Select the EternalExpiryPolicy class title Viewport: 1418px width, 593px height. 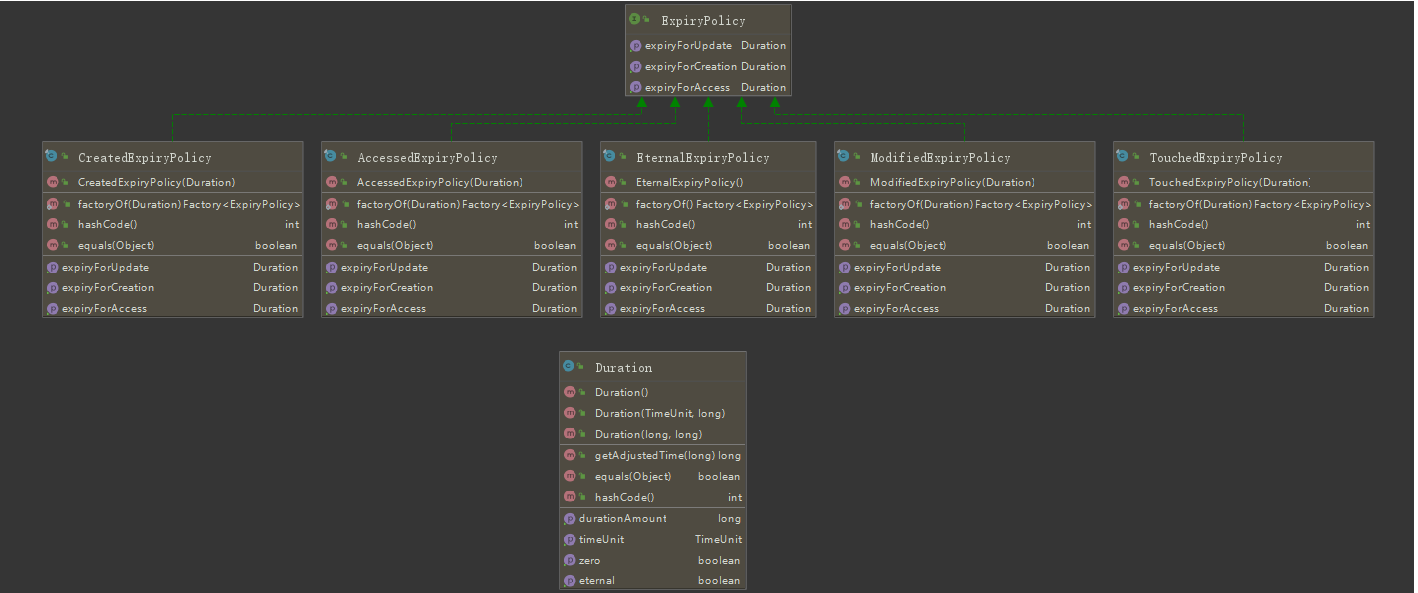pyautogui.click(x=702, y=158)
